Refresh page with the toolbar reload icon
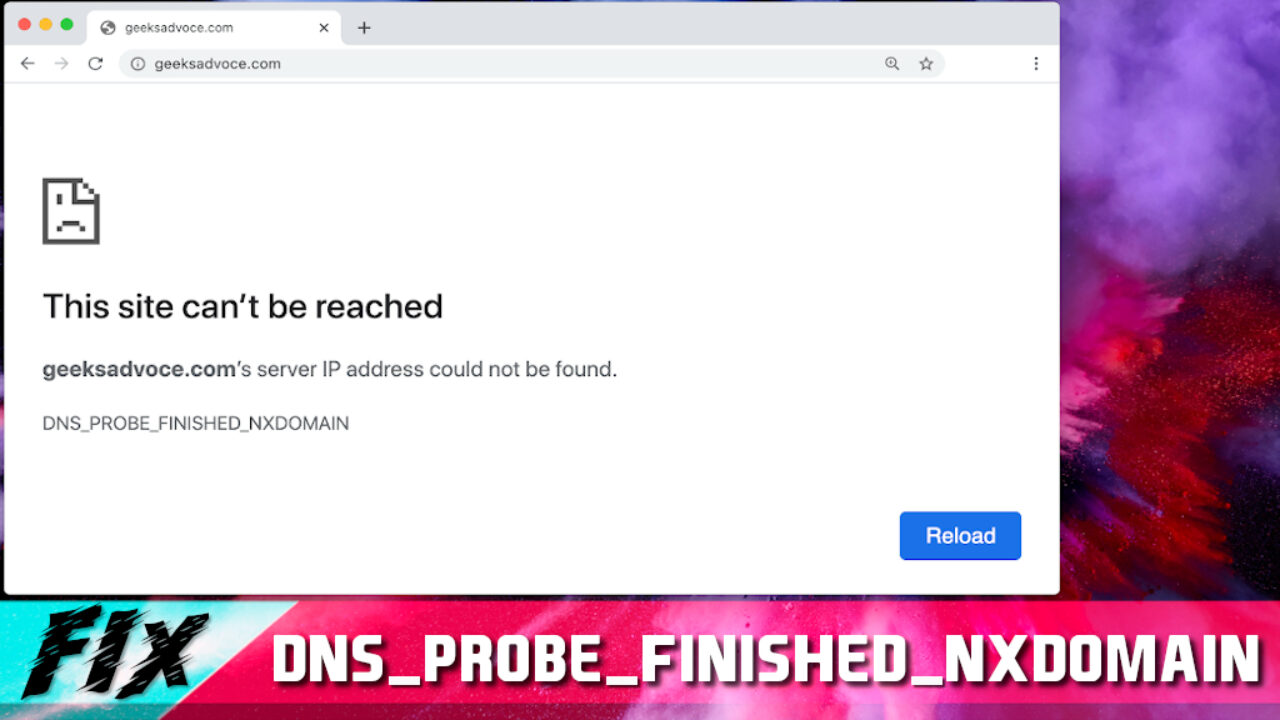 (95, 64)
